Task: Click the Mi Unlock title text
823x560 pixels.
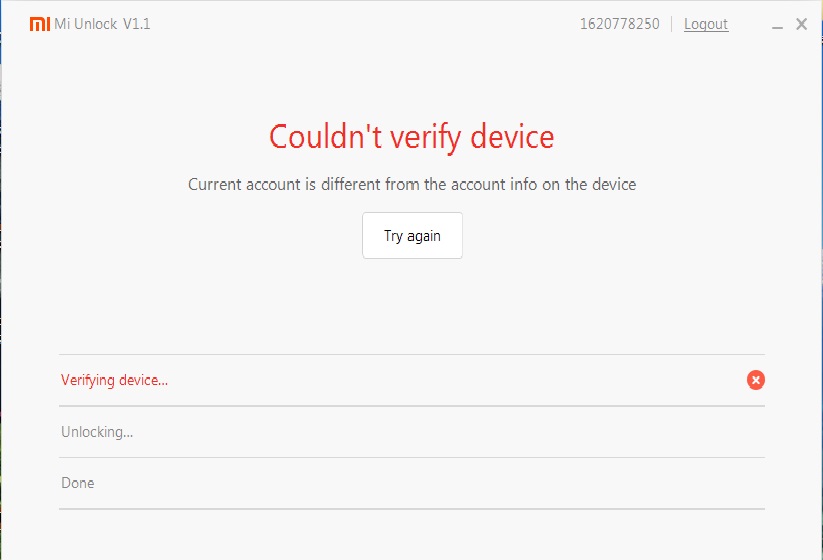Action: click(x=86, y=24)
